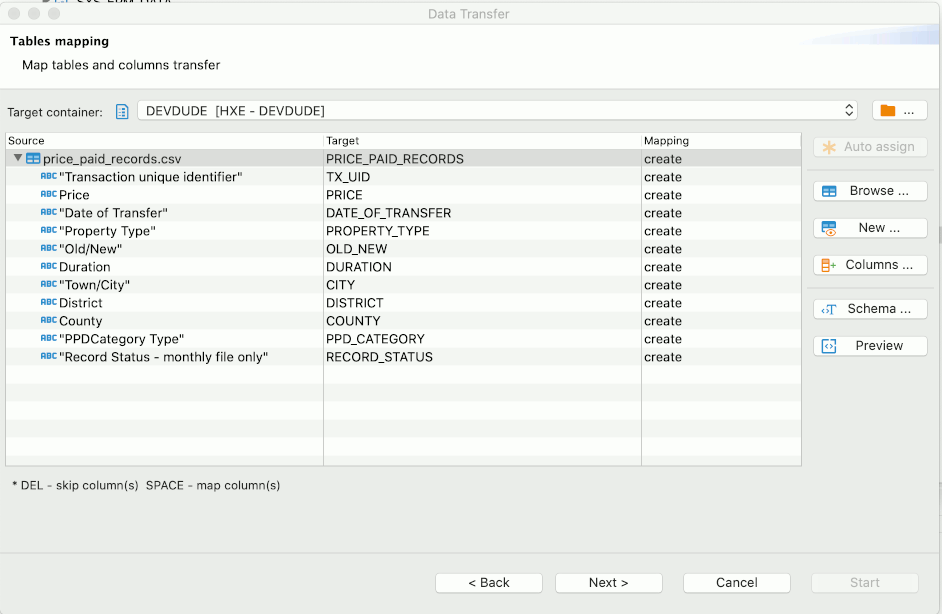This screenshot has height=614, width=942.
Task: Open the Target container dropdown
Action: point(497,111)
